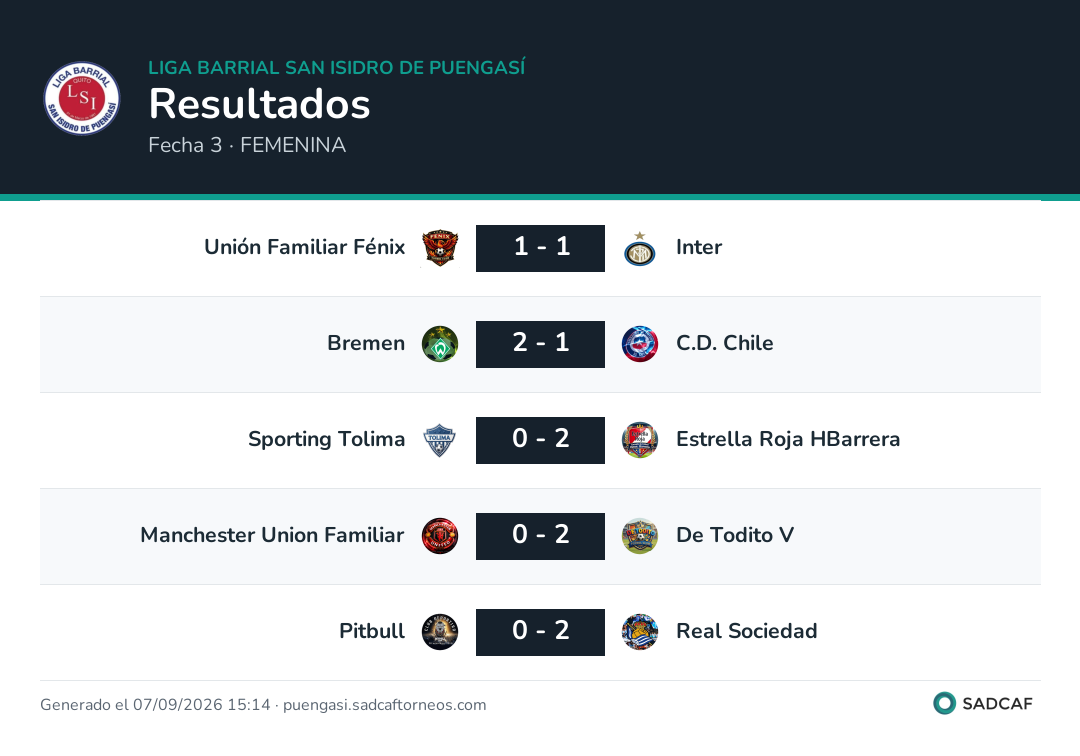Click the C.D. Chile crest
Screen dimensions: 1080x756
click(639, 344)
